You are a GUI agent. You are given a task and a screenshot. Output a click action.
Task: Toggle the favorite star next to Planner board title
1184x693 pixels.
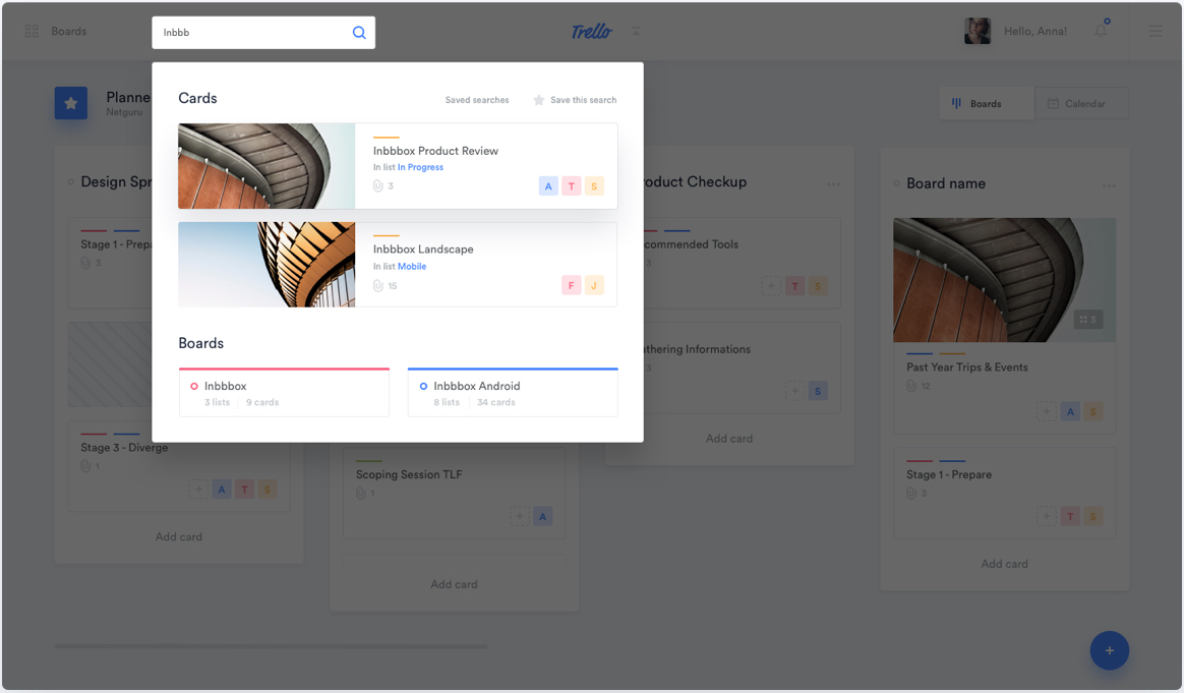click(71, 102)
